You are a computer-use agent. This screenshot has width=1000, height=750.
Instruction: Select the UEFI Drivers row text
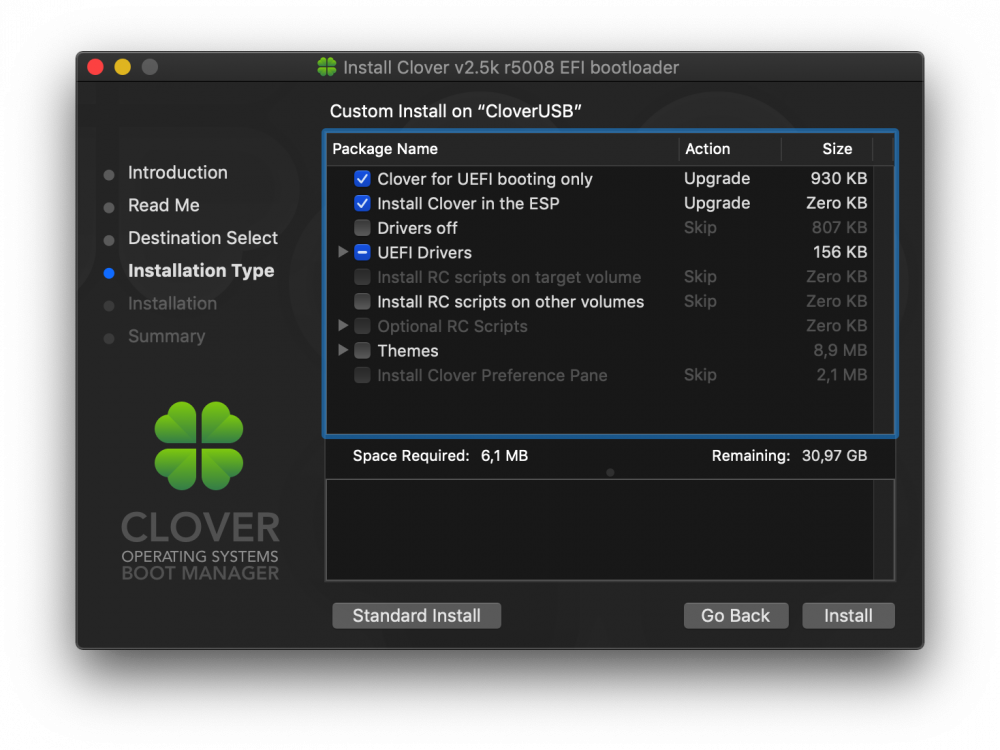424,253
